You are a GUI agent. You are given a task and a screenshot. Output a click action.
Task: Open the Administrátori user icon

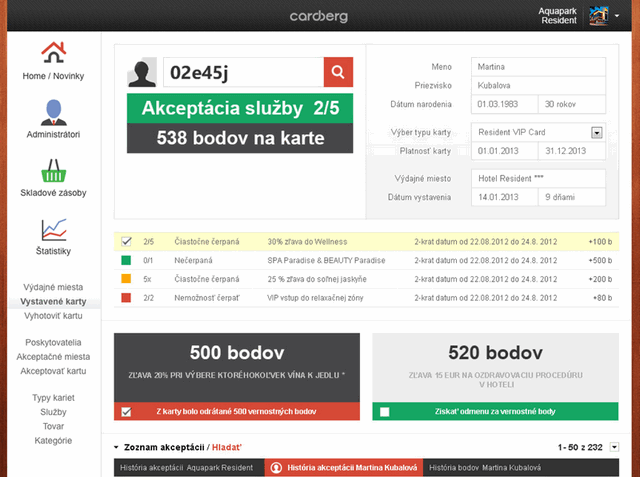[x=53, y=111]
